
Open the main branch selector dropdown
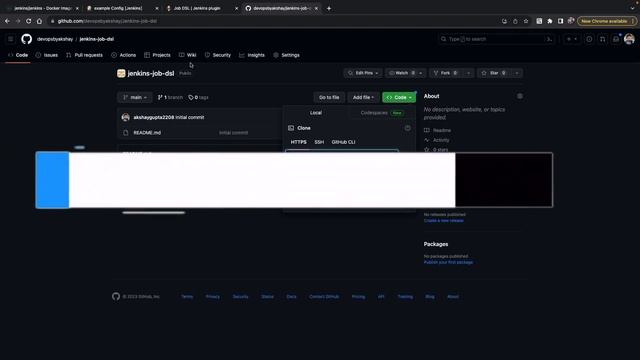(135, 98)
